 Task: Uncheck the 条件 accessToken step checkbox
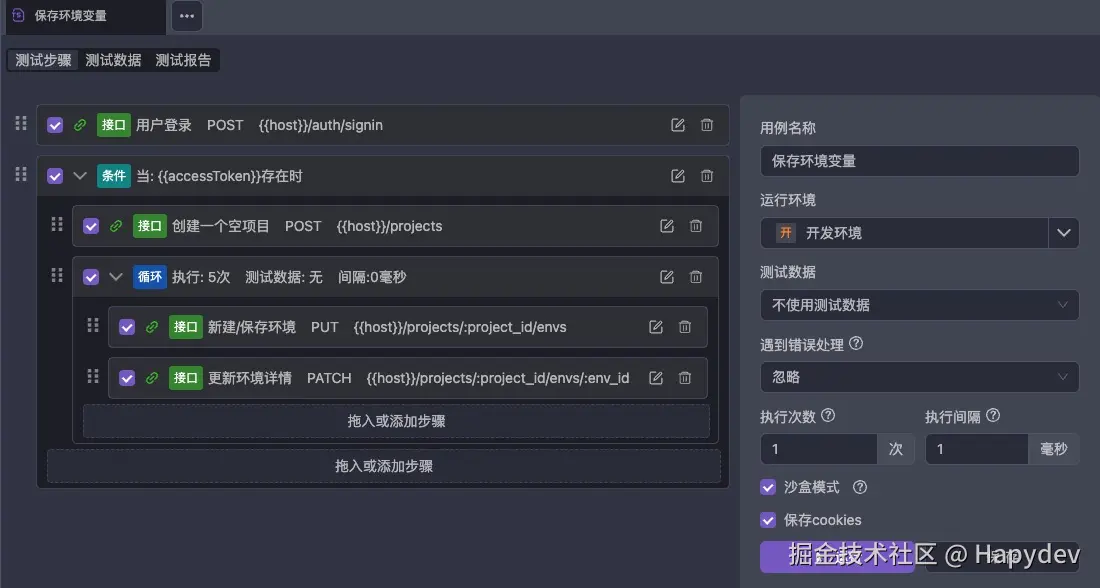pyautogui.click(x=55, y=176)
